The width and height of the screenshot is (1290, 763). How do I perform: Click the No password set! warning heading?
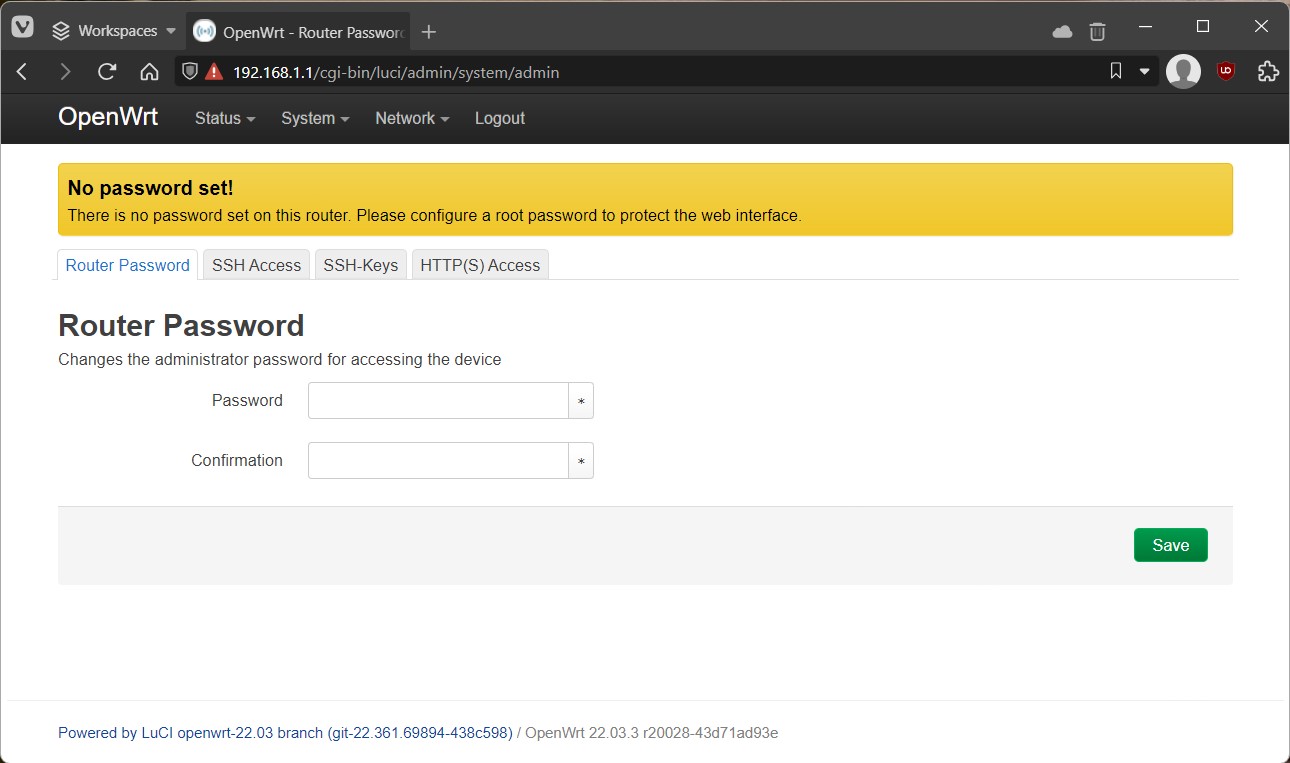pos(150,188)
